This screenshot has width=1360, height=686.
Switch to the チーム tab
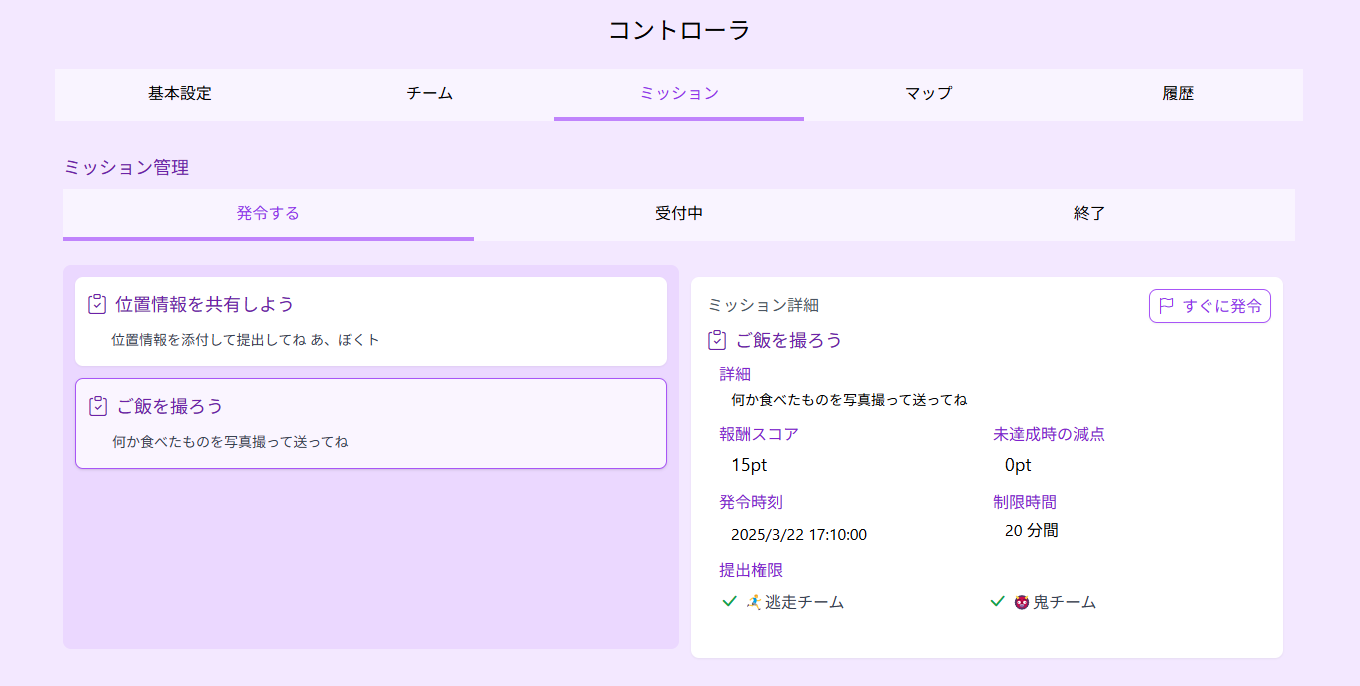429,94
